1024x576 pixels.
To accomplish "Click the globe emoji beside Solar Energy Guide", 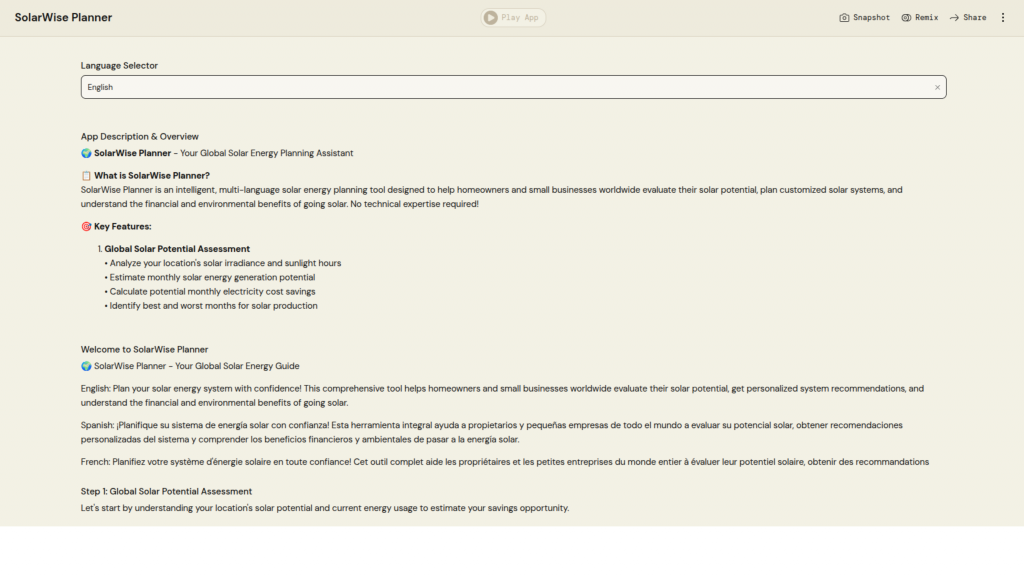I will [86, 366].
